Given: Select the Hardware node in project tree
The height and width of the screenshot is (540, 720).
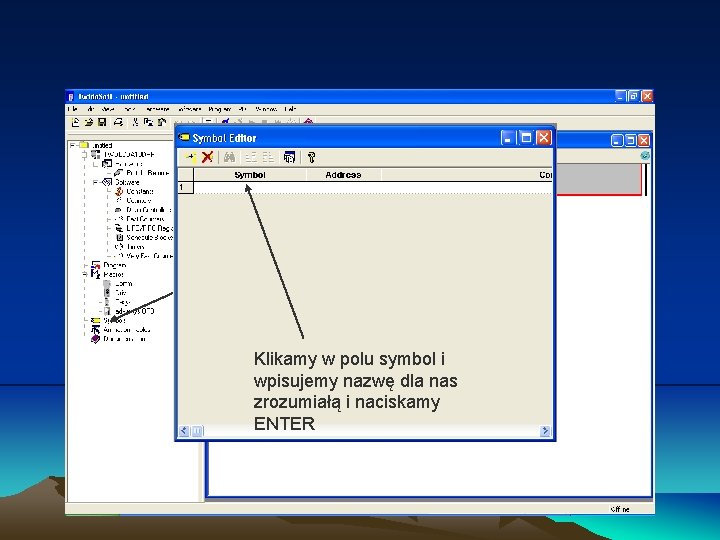Looking at the screenshot, I should pos(129,164).
